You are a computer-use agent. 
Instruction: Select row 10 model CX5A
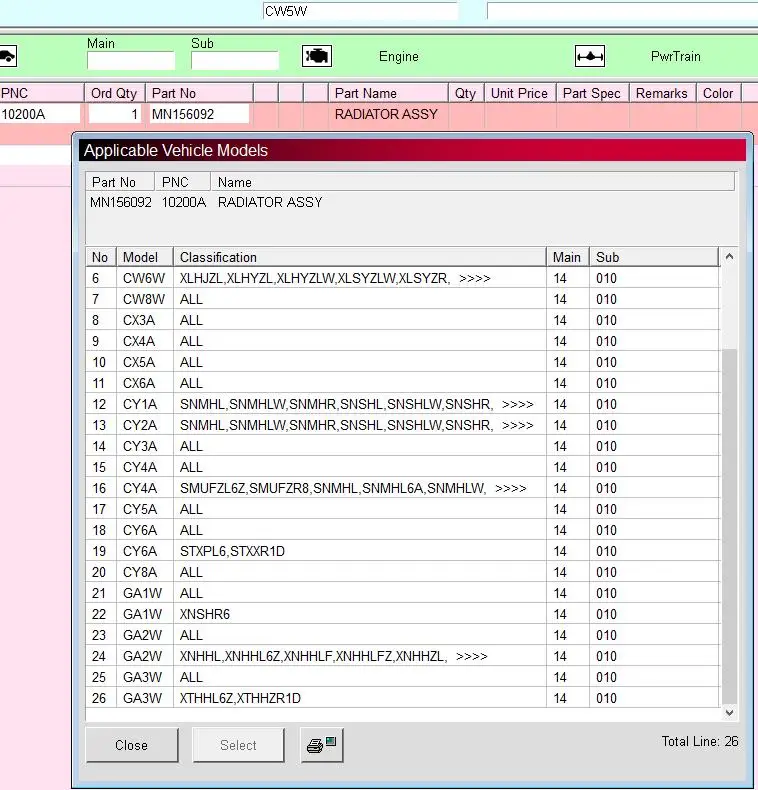402,362
